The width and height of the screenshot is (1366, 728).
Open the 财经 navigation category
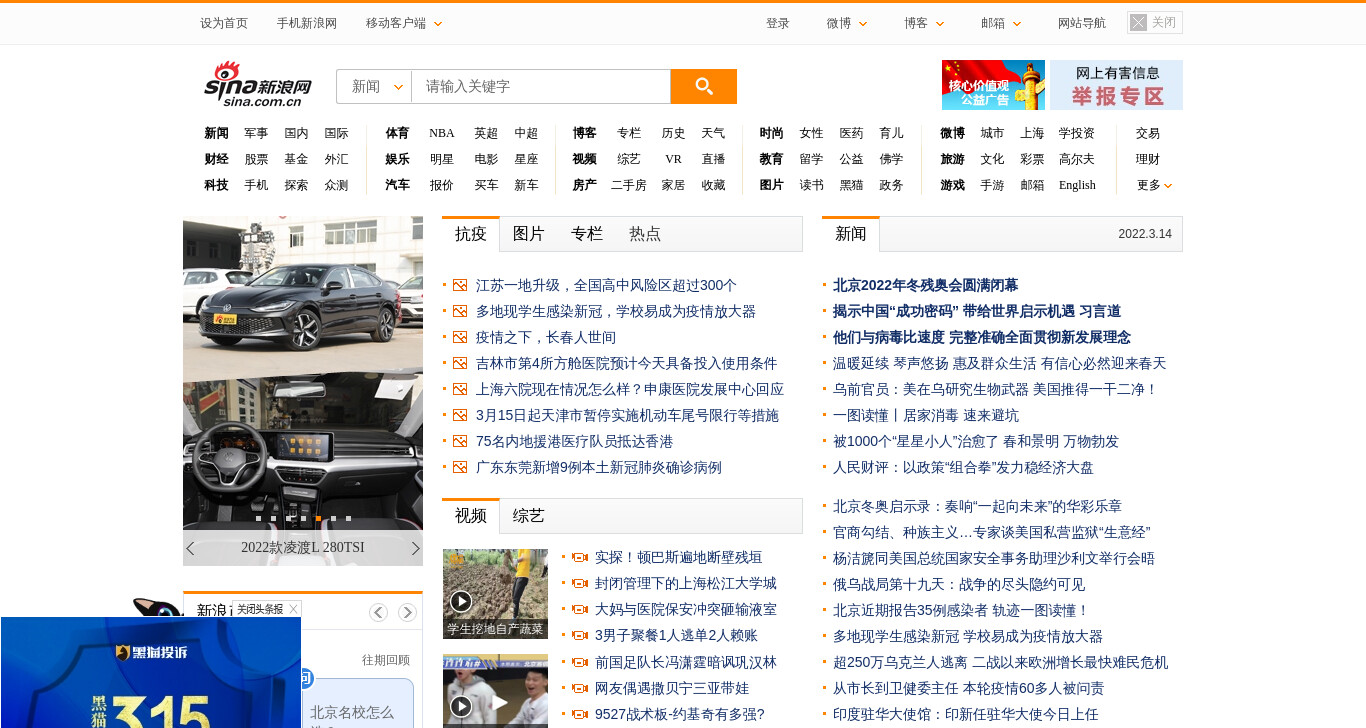(x=216, y=159)
